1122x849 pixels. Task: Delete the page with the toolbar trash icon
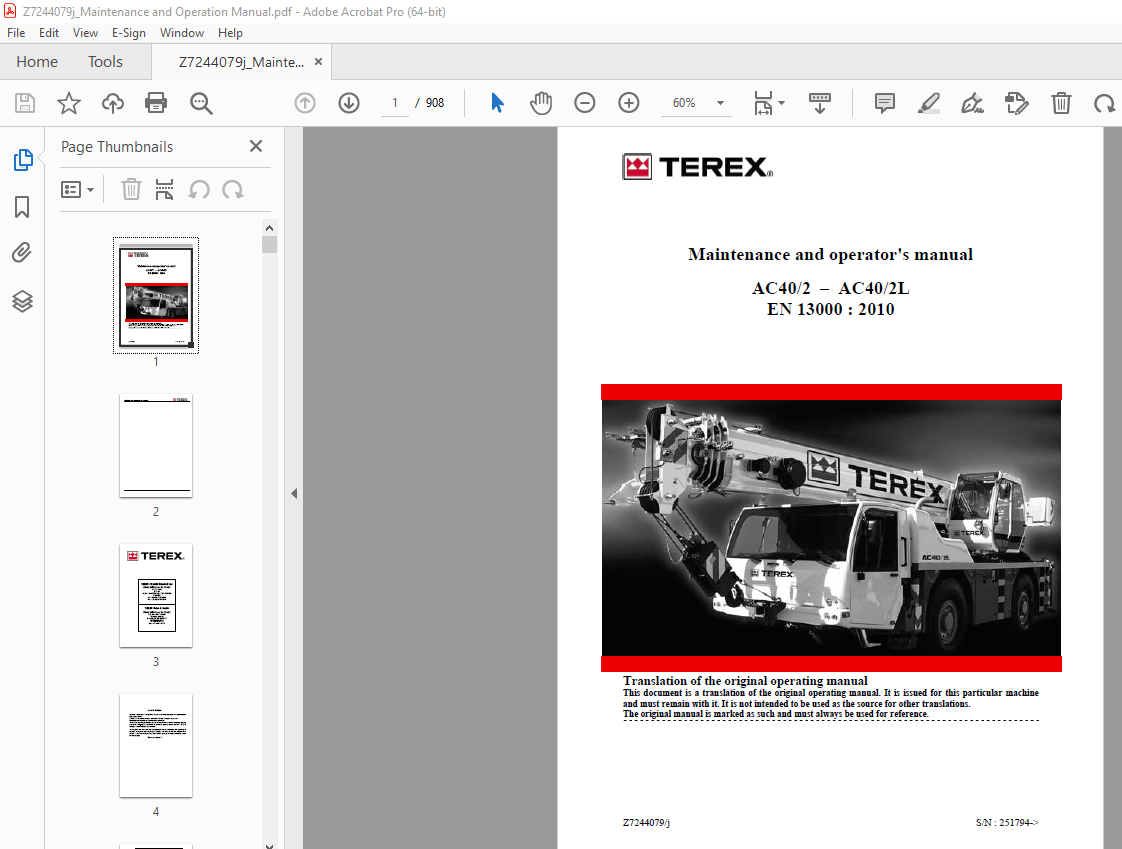click(x=1061, y=103)
